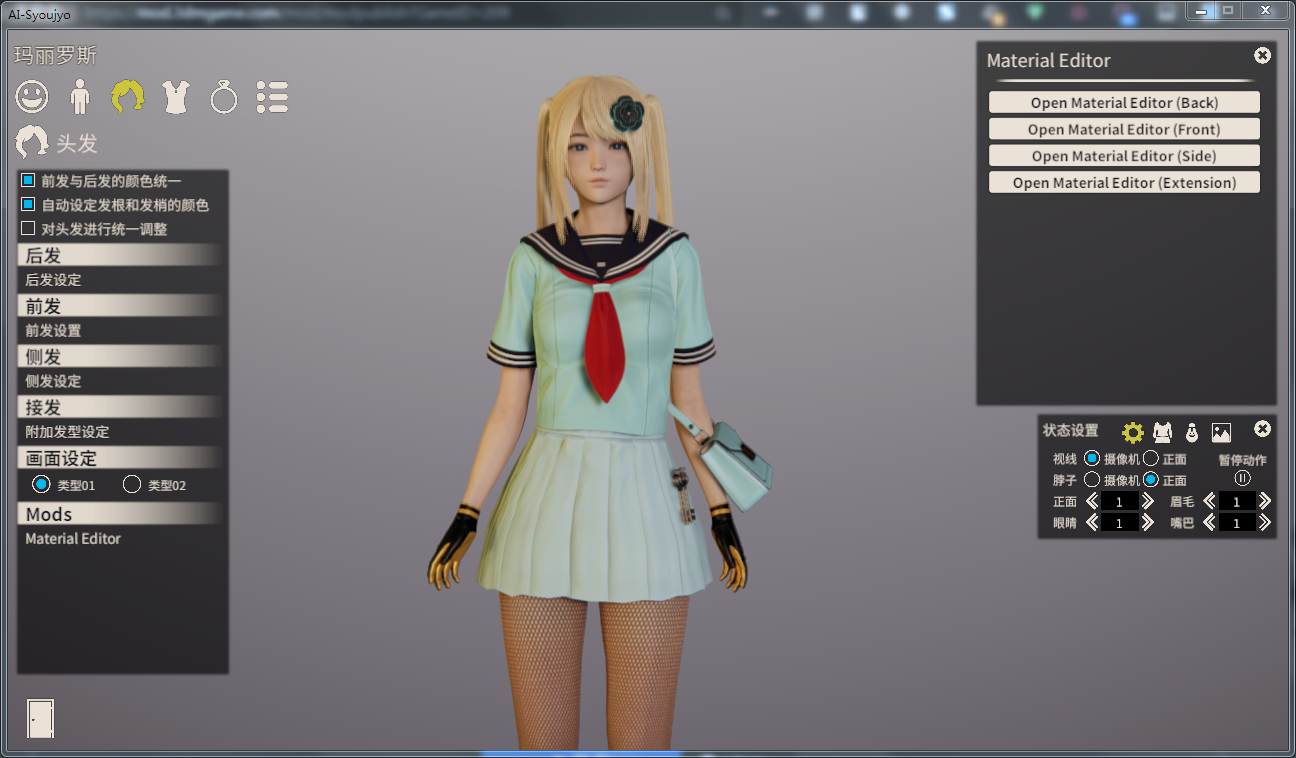1296x758 pixels.
Task: Select the 类型02 radio button
Action: (132, 485)
